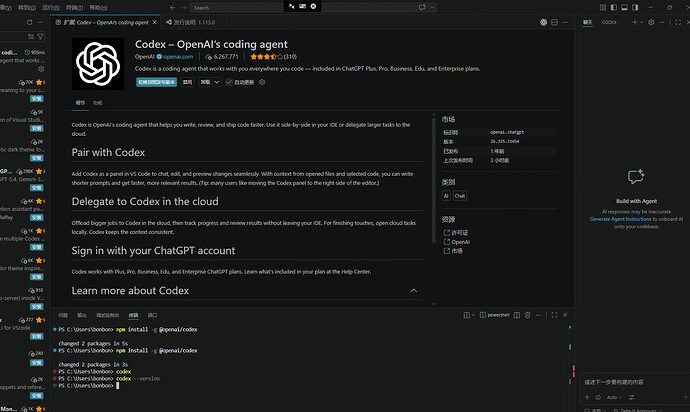The height and width of the screenshot is (412, 690).
Task: Toggle the bottom panel layout button
Action: [624, 7]
